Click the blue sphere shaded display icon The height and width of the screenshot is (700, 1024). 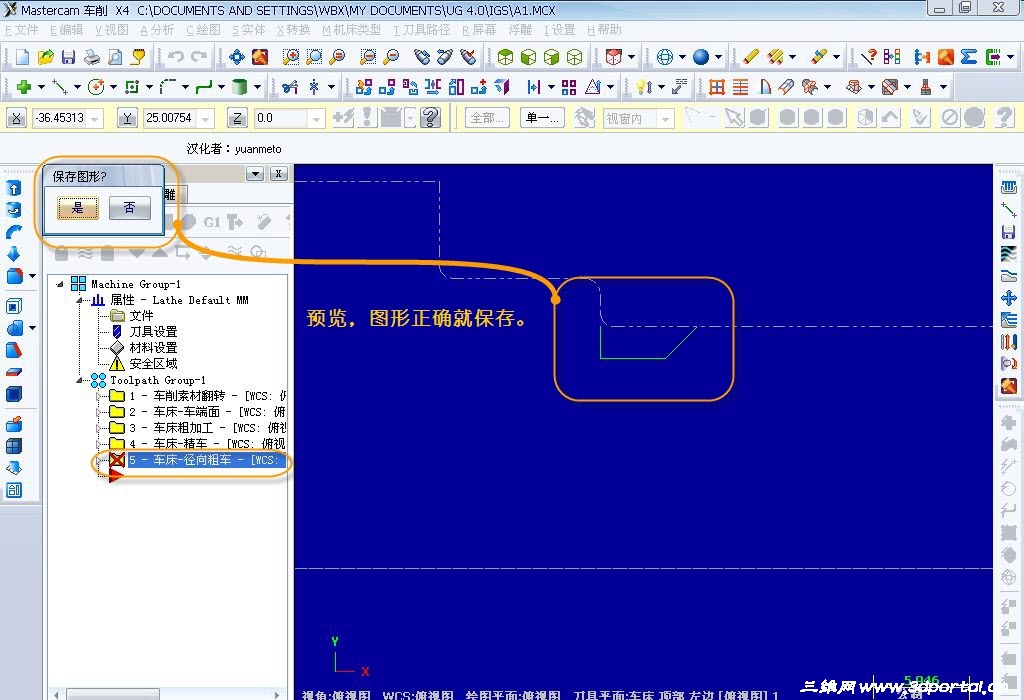point(701,57)
